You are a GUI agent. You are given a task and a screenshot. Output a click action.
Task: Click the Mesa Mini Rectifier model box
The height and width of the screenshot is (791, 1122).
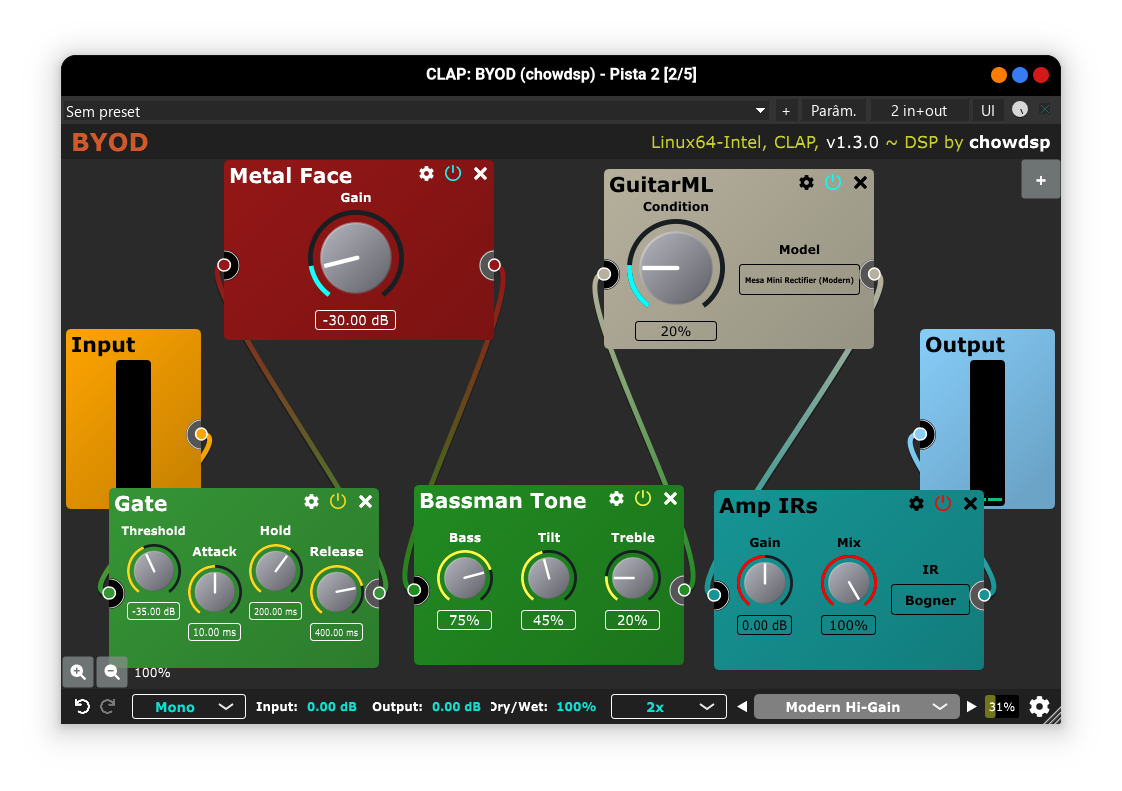coord(799,280)
